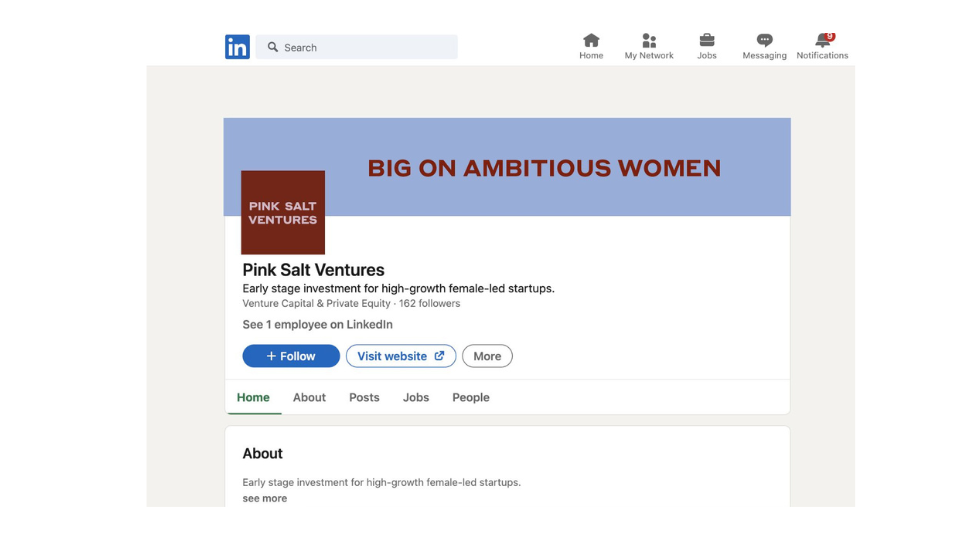Click the search magnifier icon

pos(272,47)
